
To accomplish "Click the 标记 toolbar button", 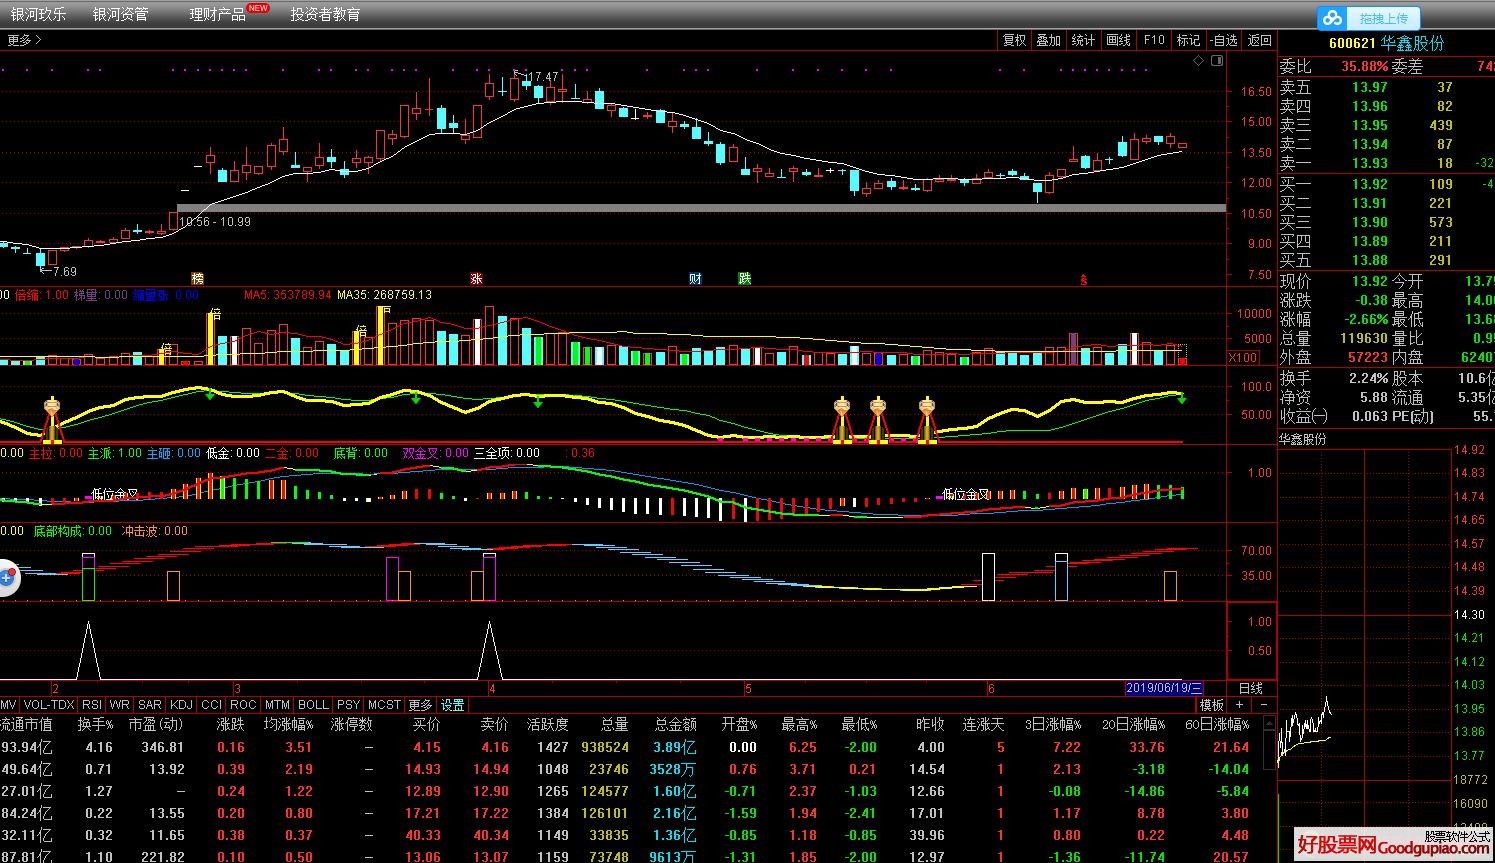I will point(1188,40).
